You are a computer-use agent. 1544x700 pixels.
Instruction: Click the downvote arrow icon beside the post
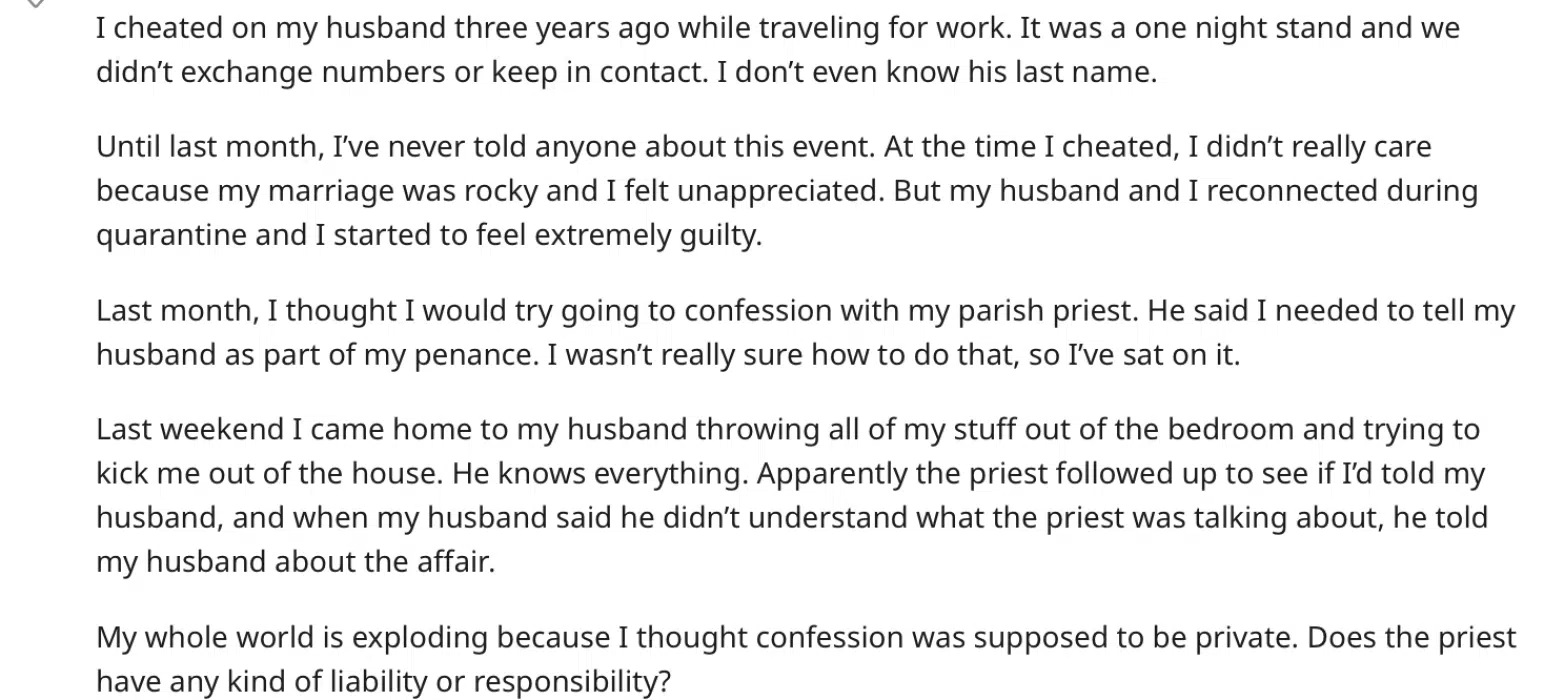tap(34, 4)
